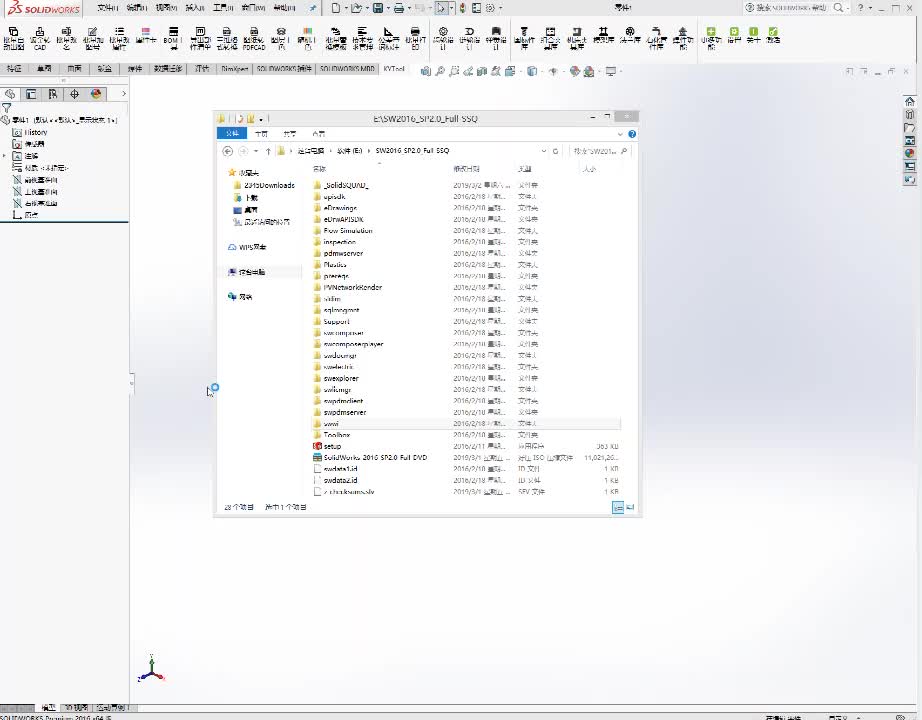Open the 三维转换PDFCAD tool on the KYTool ribbon

254,34
